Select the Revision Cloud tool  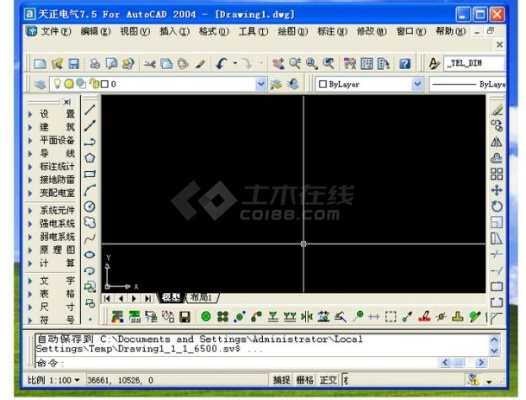90,222
